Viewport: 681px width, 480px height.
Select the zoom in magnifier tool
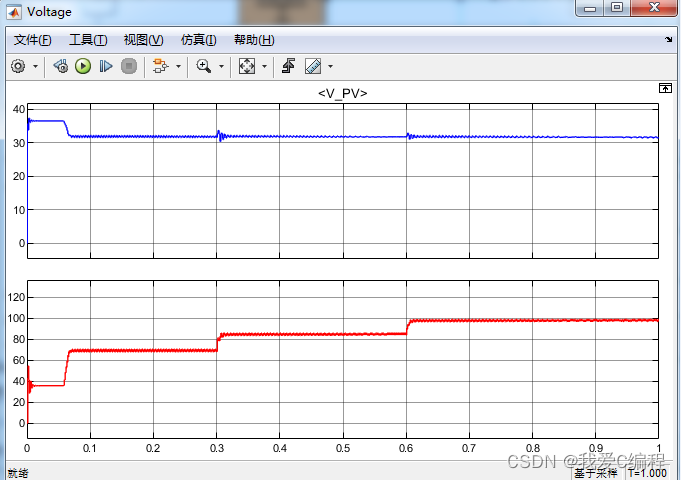pyautogui.click(x=204, y=66)
